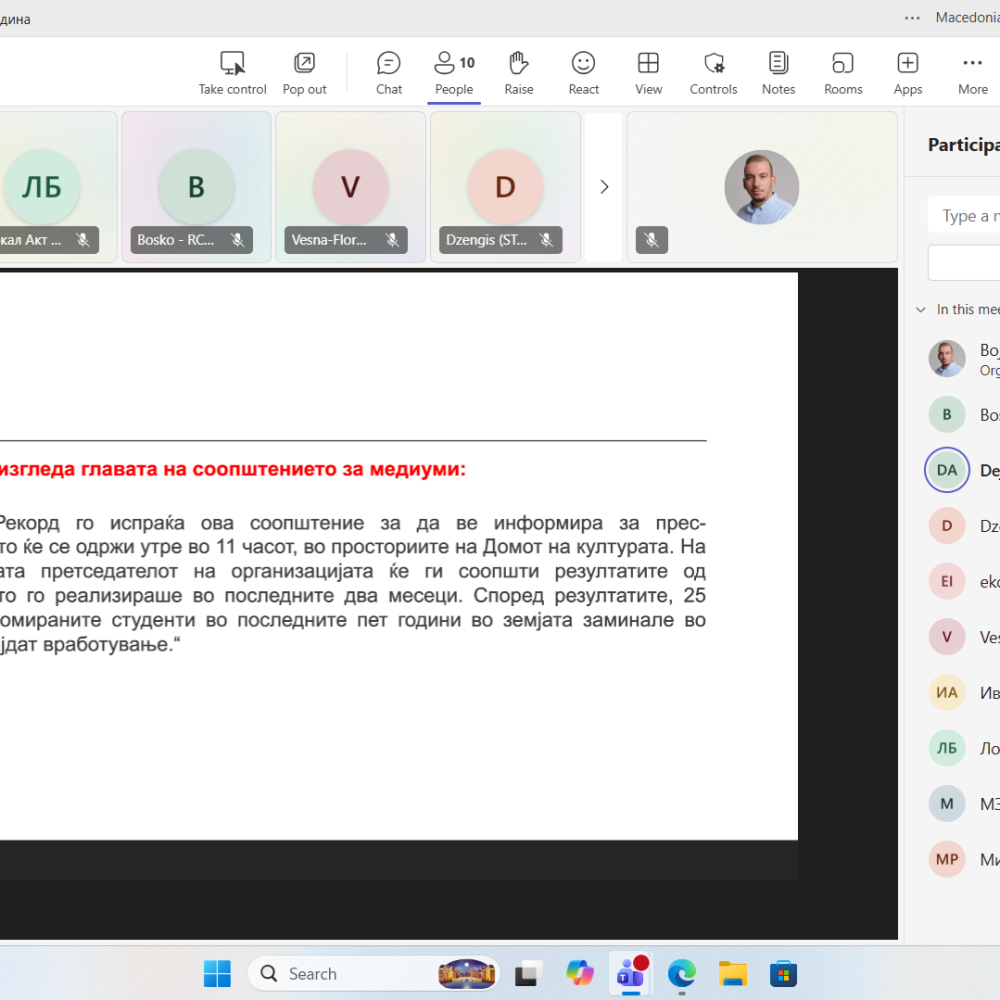Open Windows Start menu
Screen dimensions: 1000x1000
[x=217, y=973]
